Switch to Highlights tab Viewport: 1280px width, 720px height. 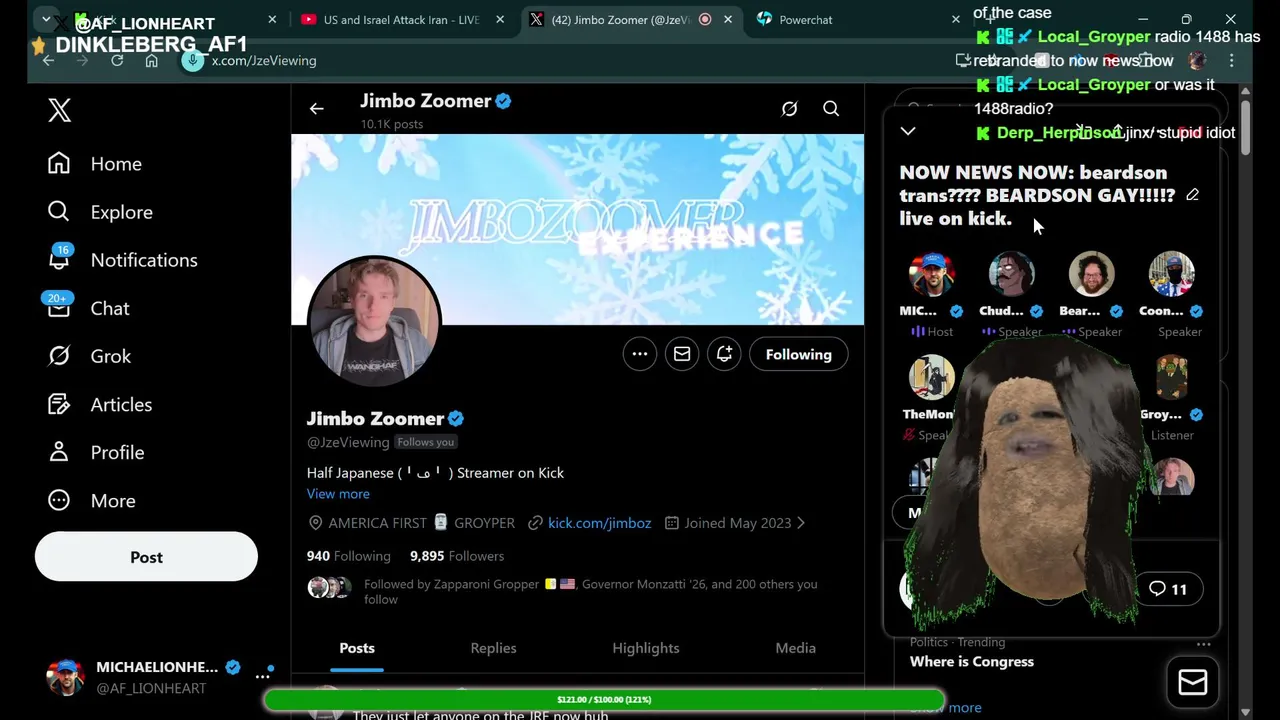point(646,648)
